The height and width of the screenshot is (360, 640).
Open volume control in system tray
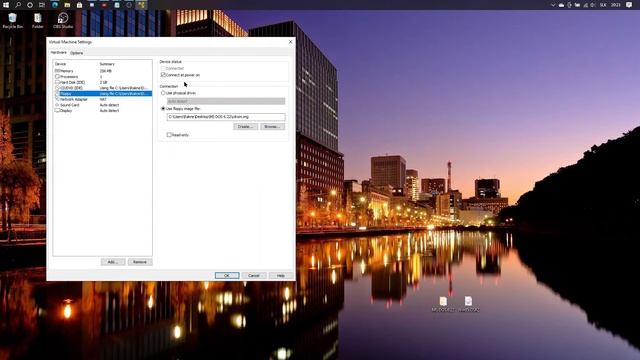593,5
